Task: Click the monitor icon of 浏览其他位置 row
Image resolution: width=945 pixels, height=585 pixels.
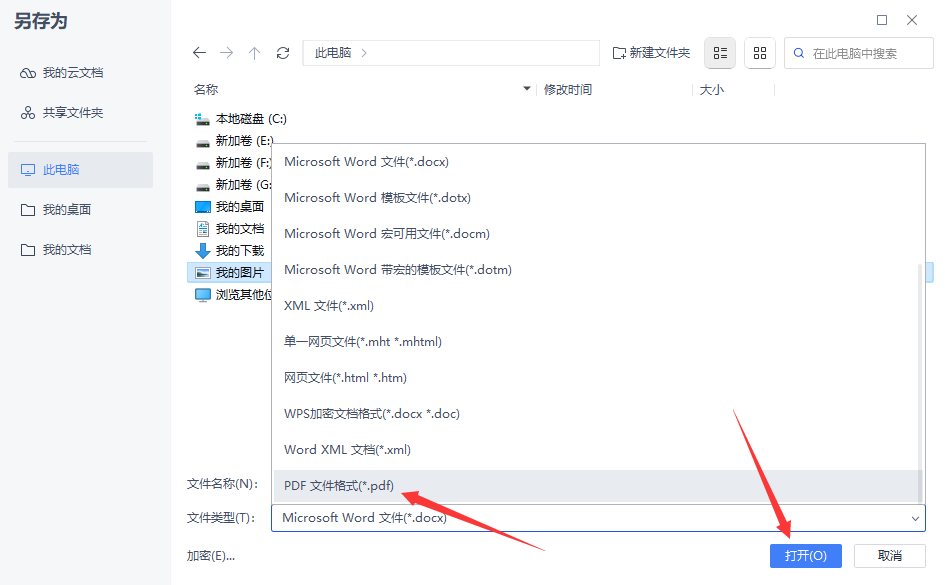Action: coord(202,295)
